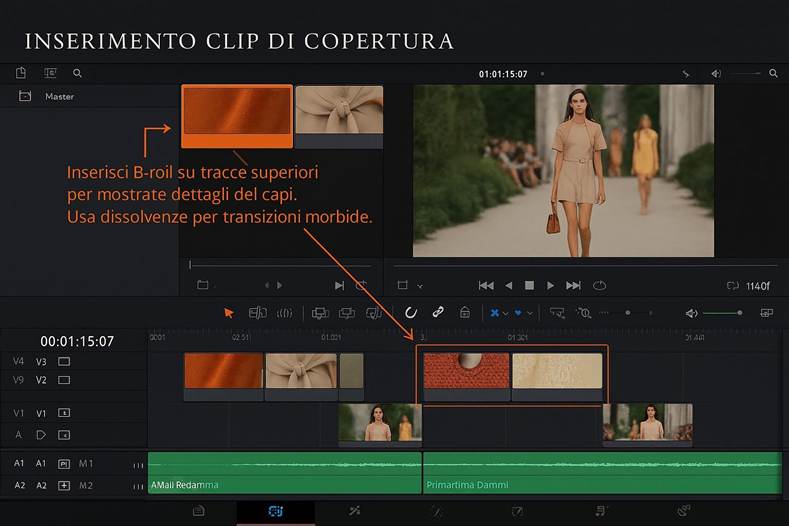Adjust the green timeline volume slider

[x=723, y=313]
